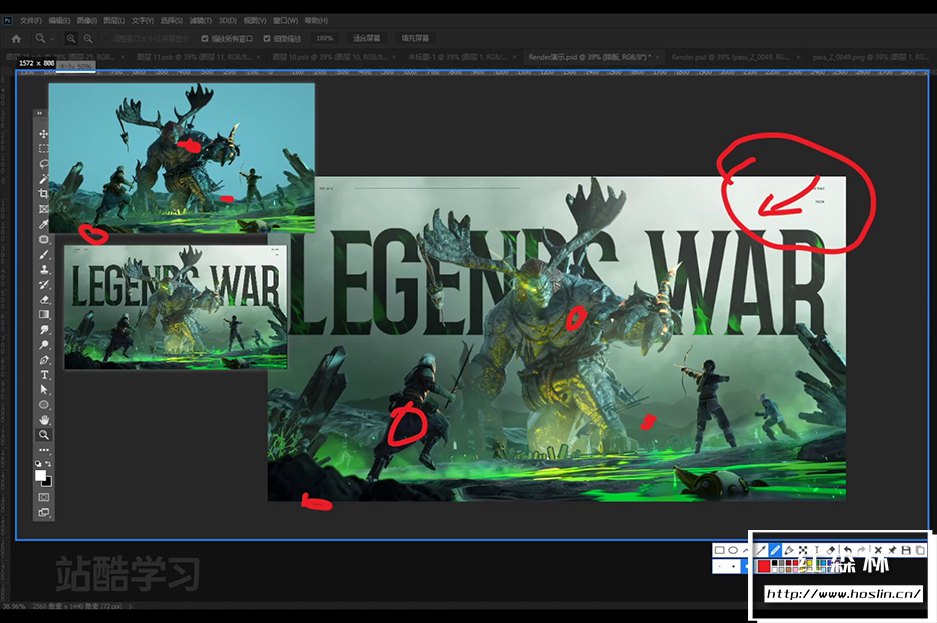
Task: Select the Smudge tool
Action: click(x=44, y=330)
